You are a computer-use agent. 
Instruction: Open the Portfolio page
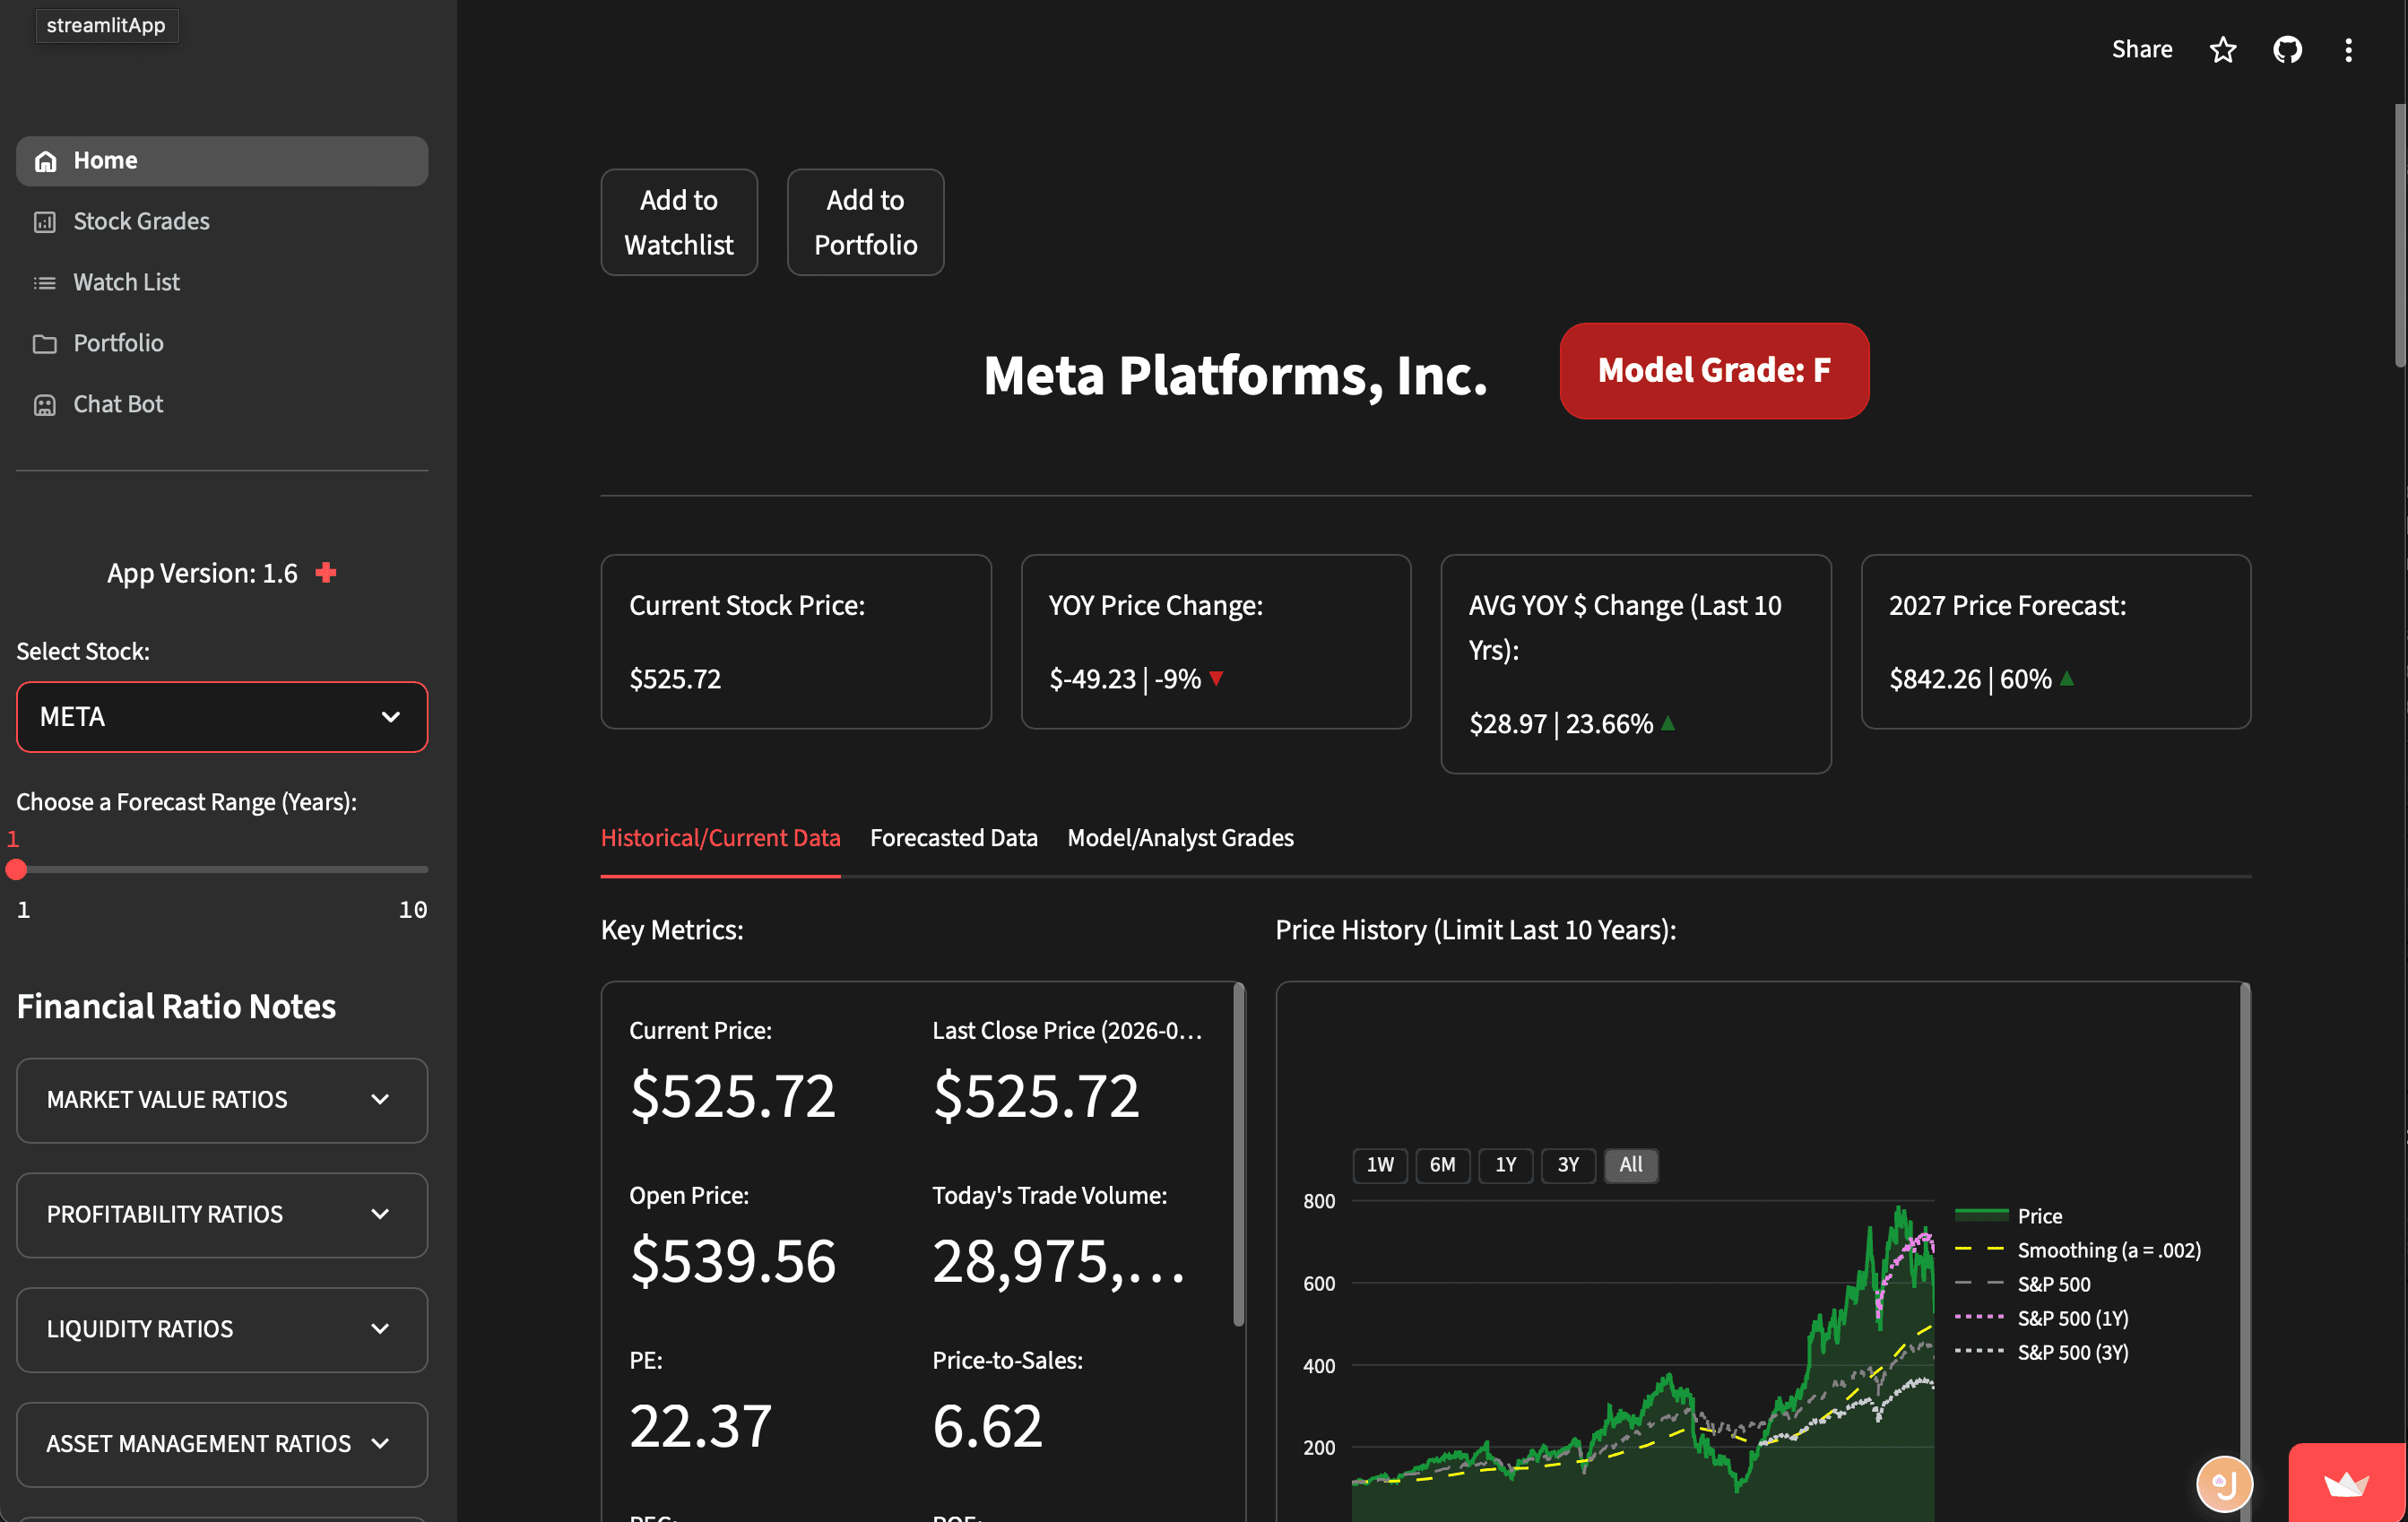[118, 343]
